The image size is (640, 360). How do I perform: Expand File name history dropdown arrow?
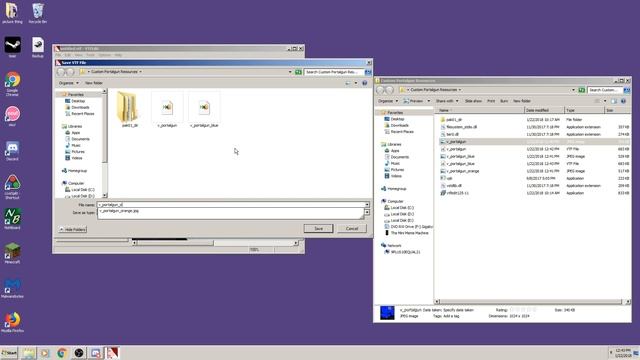point(367,204)
